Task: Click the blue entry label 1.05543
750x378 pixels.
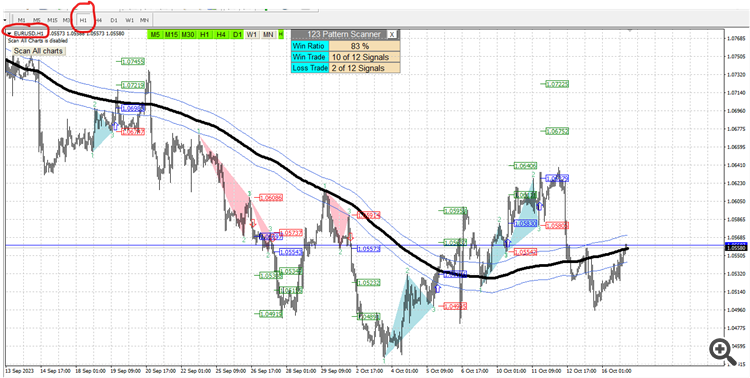Action: click(290, 252)
